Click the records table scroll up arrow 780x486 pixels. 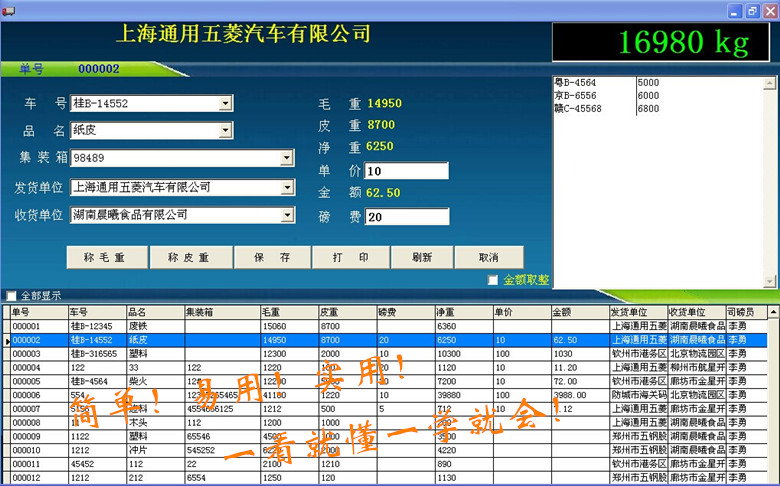[x=773, y=312]
